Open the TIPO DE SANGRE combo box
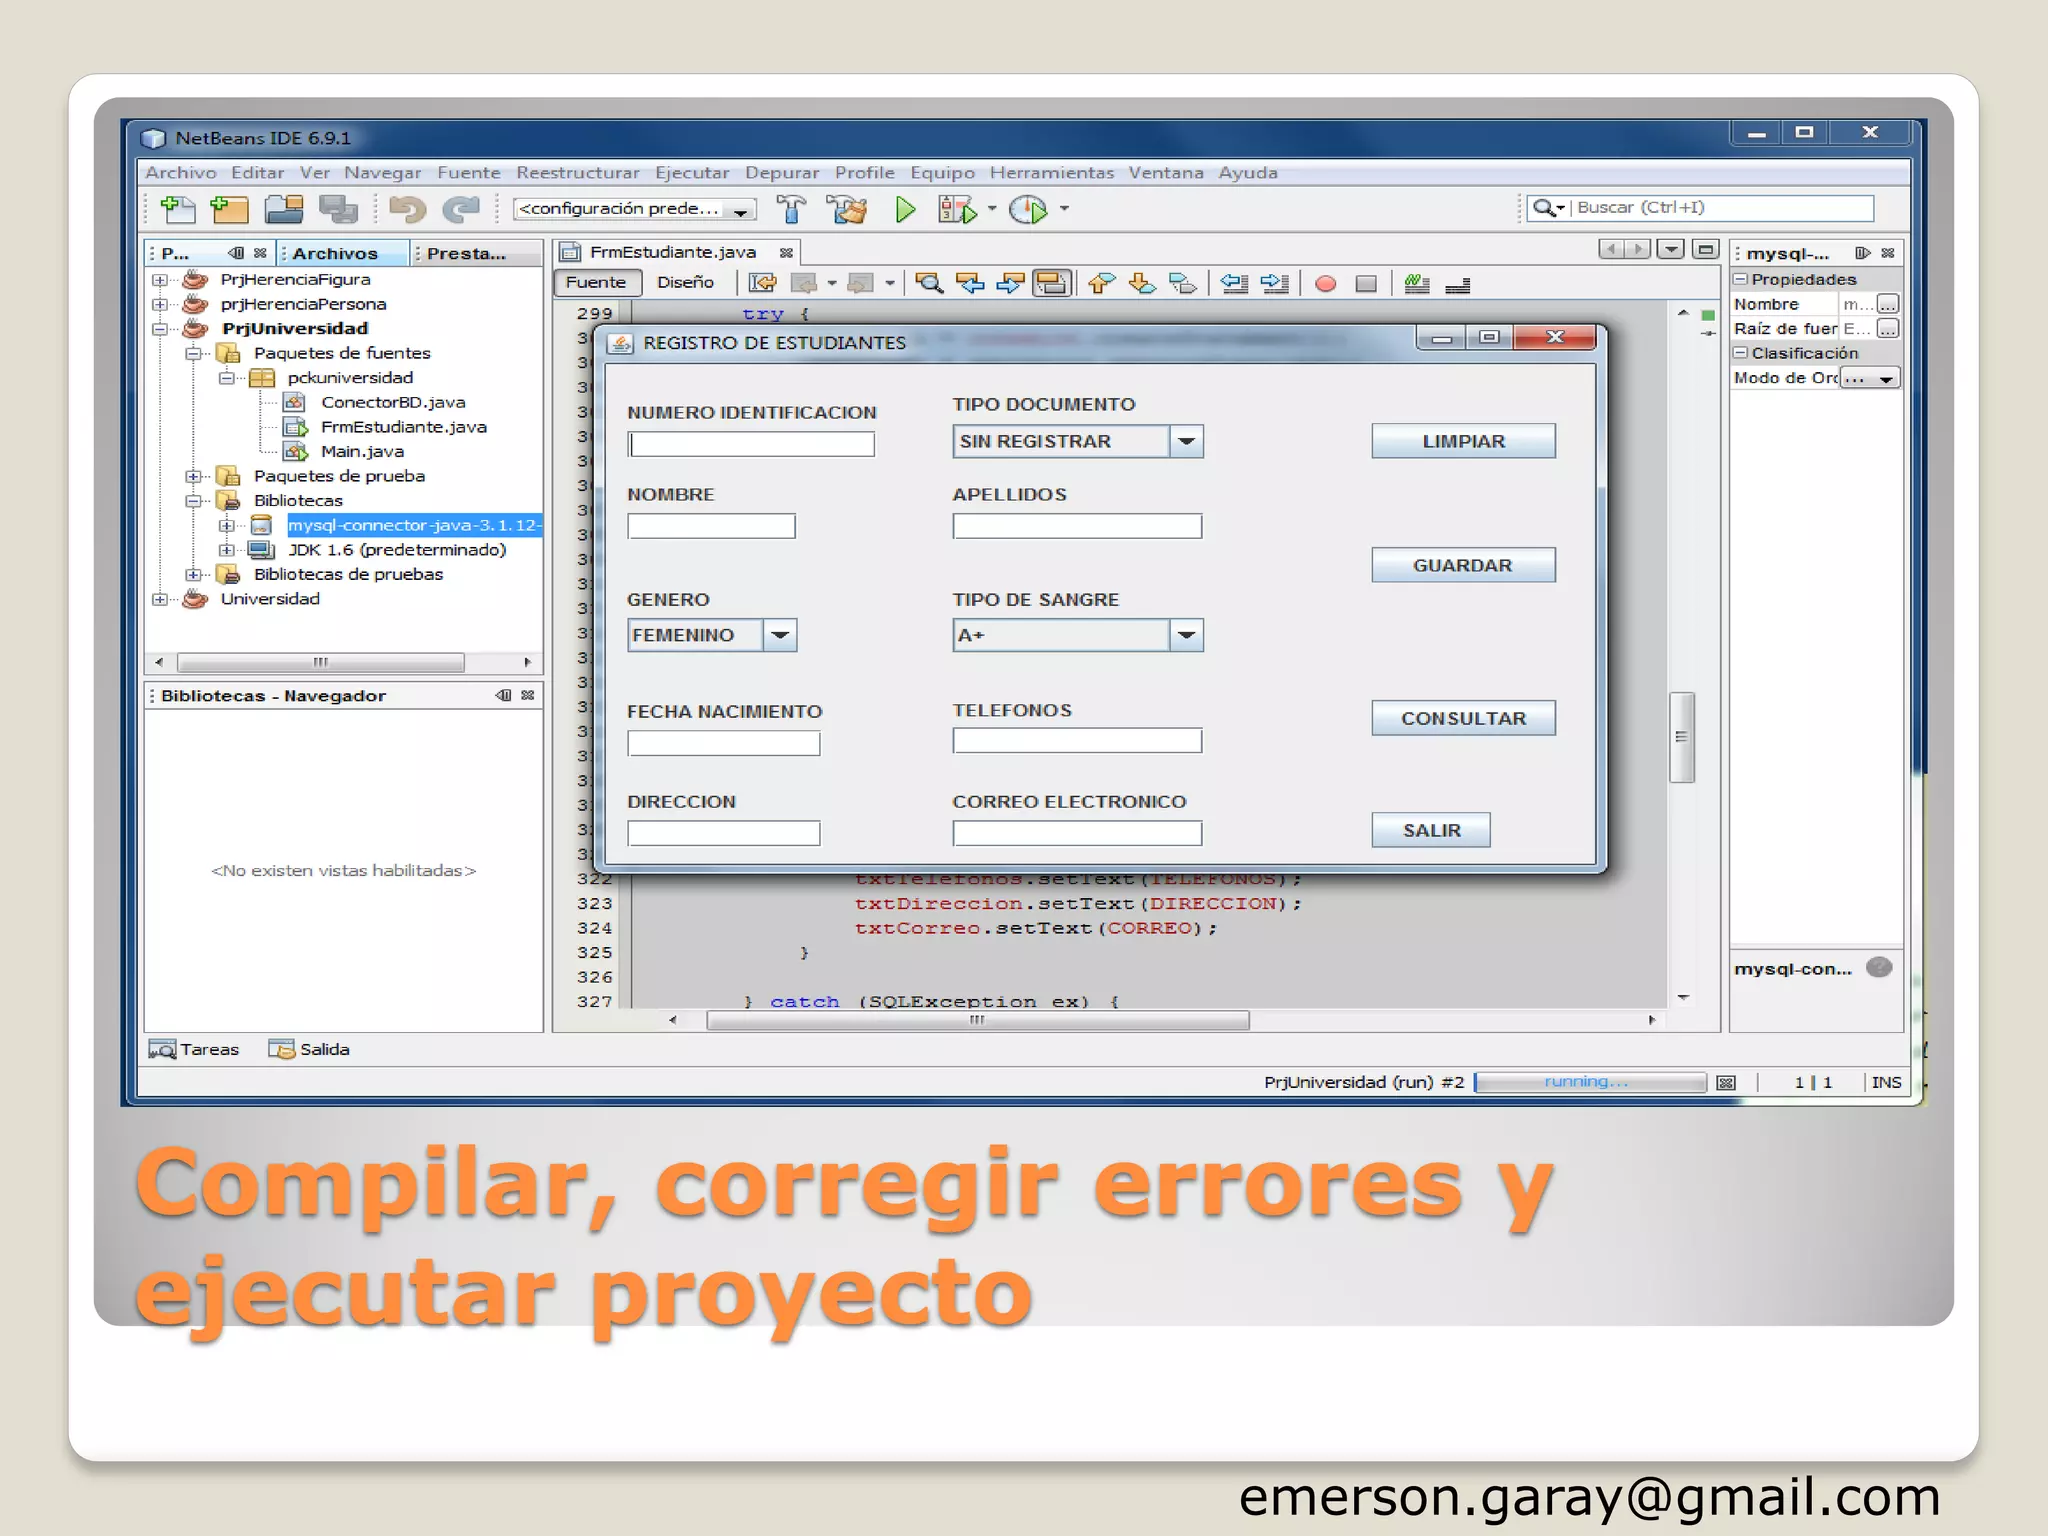 pos(1186,635)
